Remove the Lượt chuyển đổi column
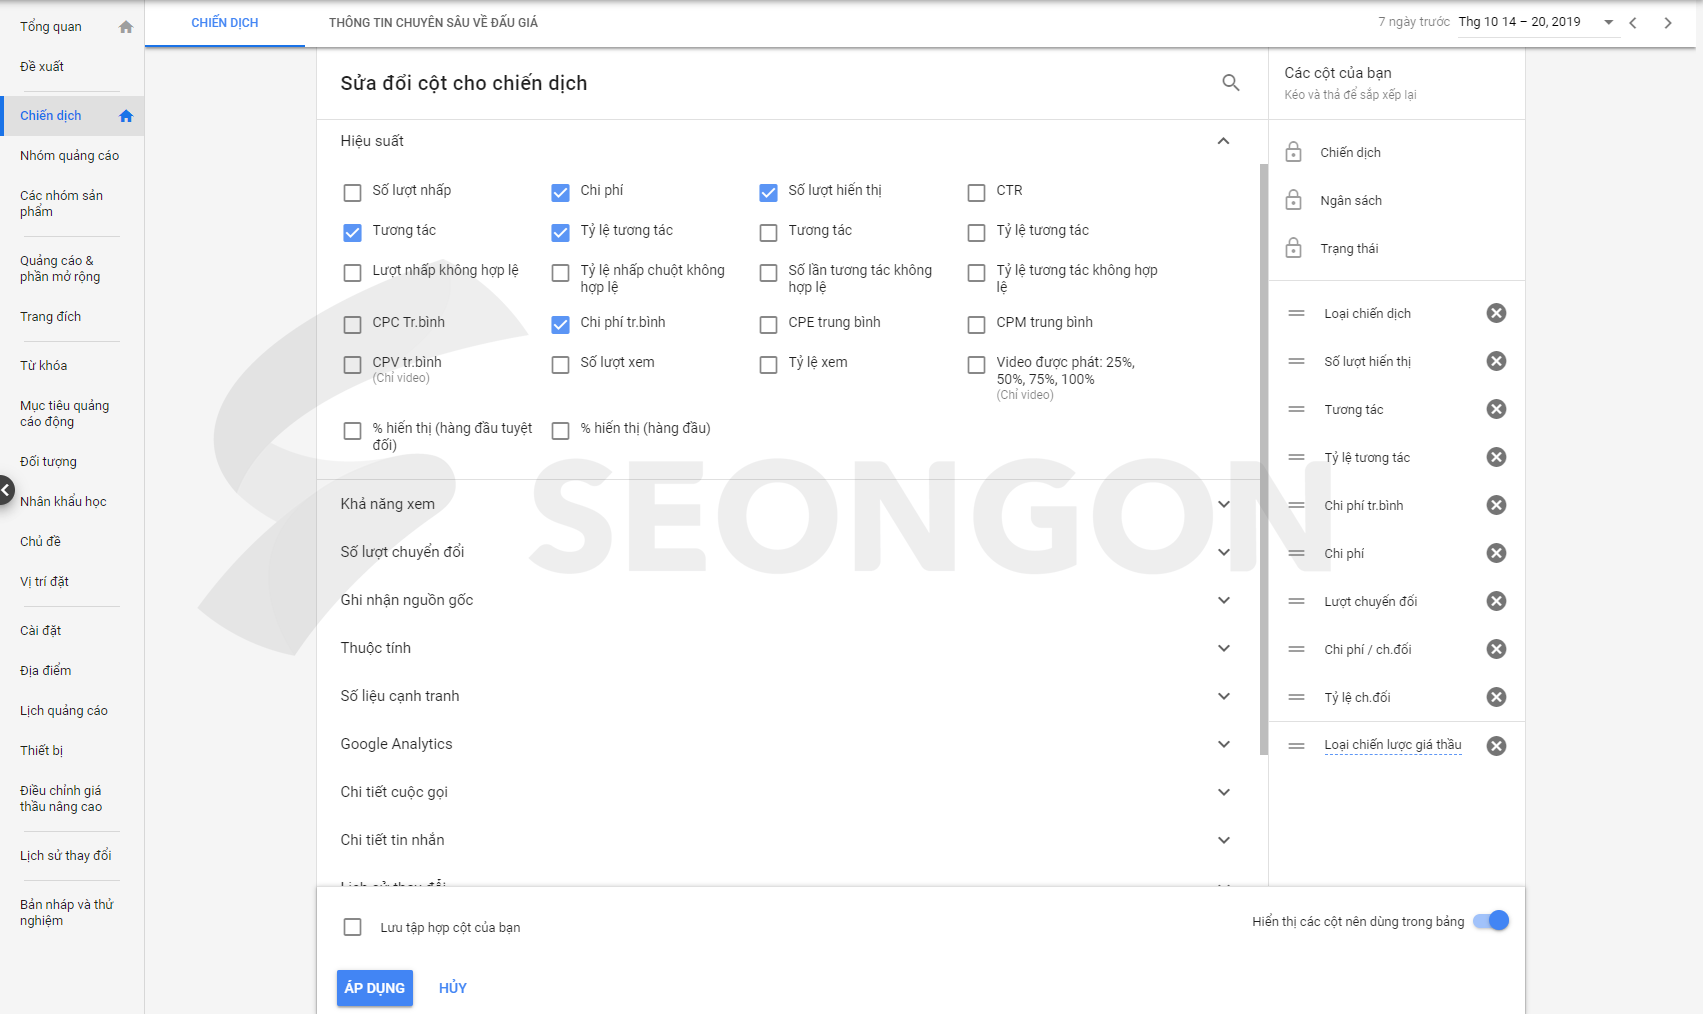 1496,601
